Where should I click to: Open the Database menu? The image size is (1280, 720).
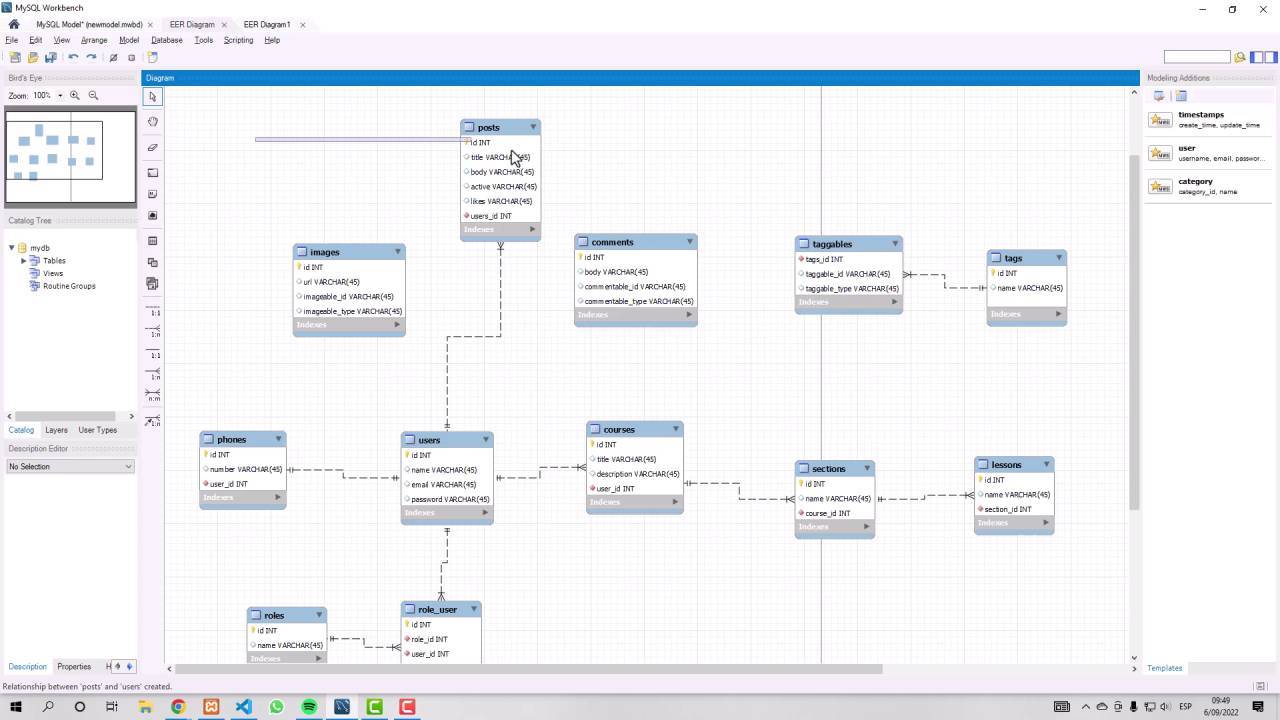pyautogui.click(x=166, y=40)
